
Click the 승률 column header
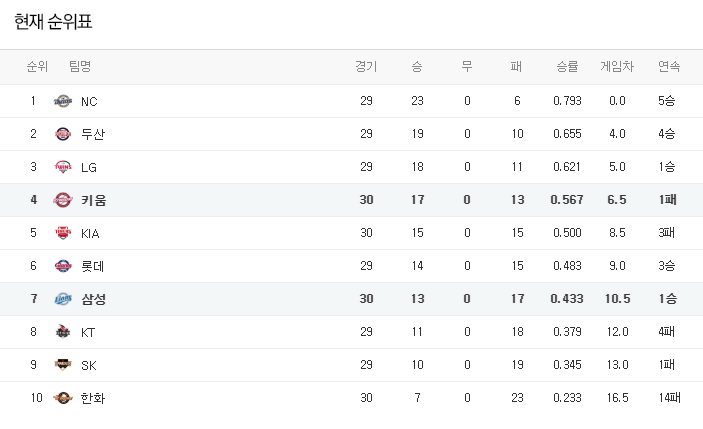click(567, 66)
